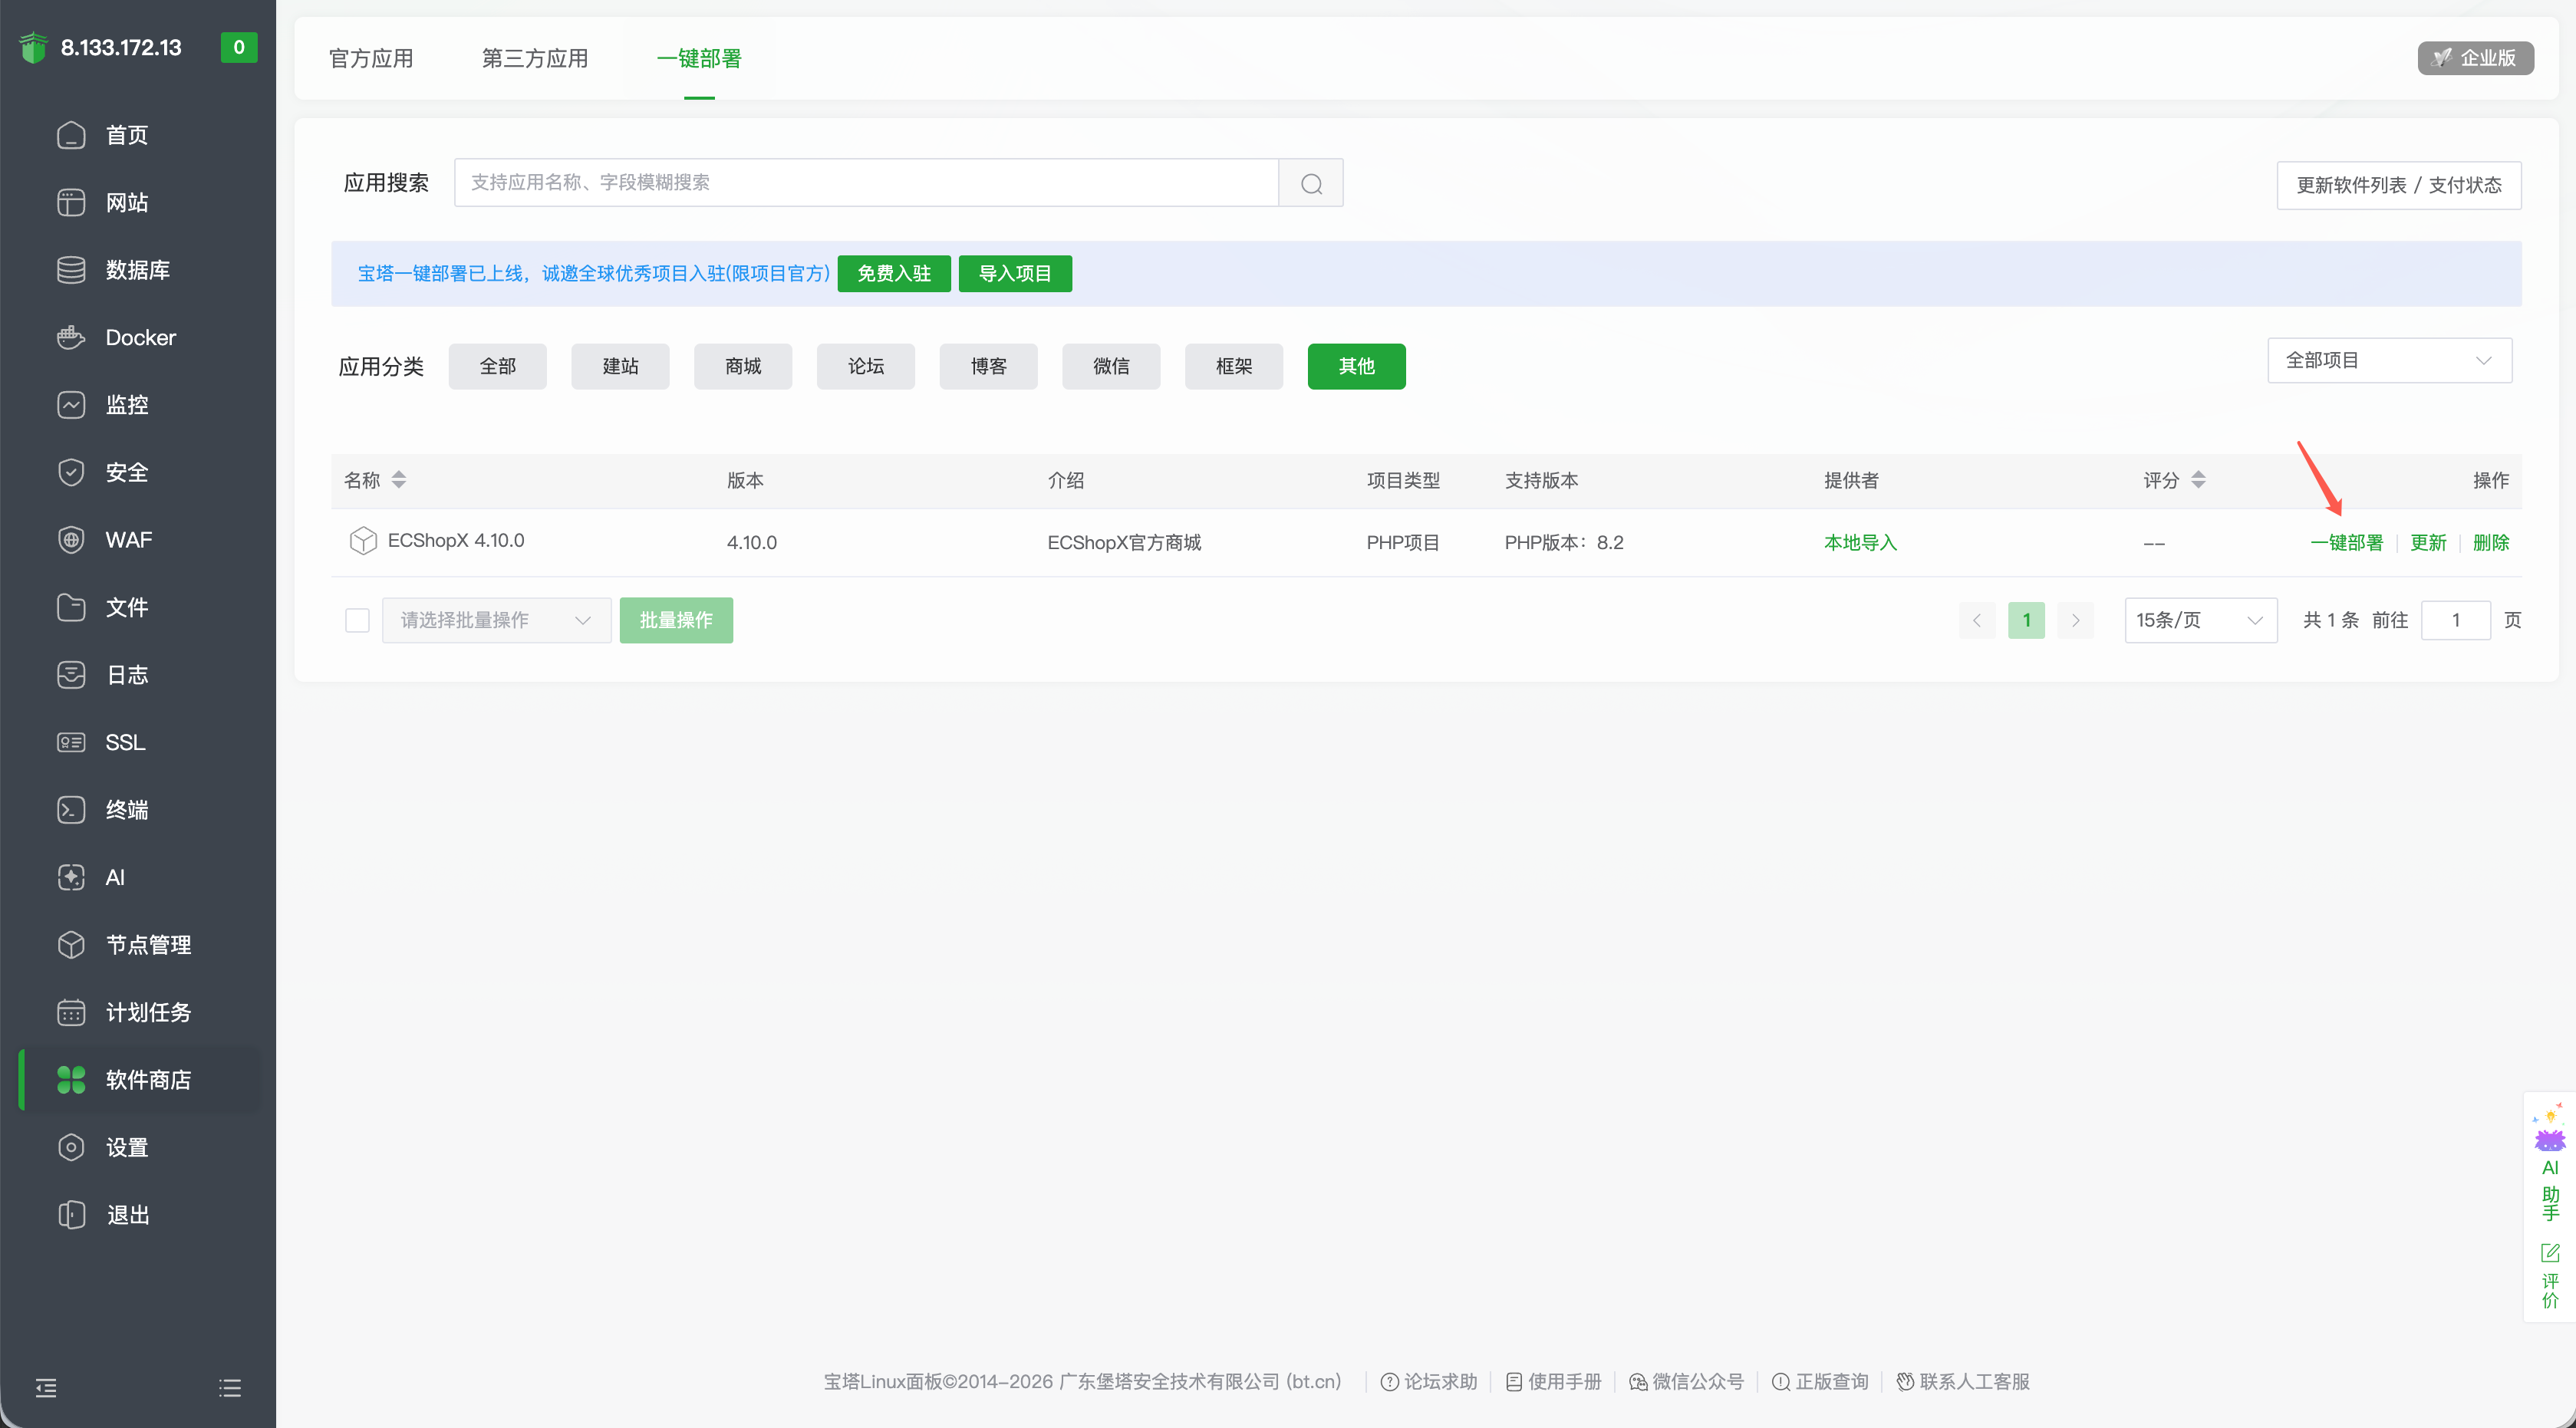Click the 前往 page number input
The width and height of the screenshot is (2576, 1428).
click(2456, 620)
